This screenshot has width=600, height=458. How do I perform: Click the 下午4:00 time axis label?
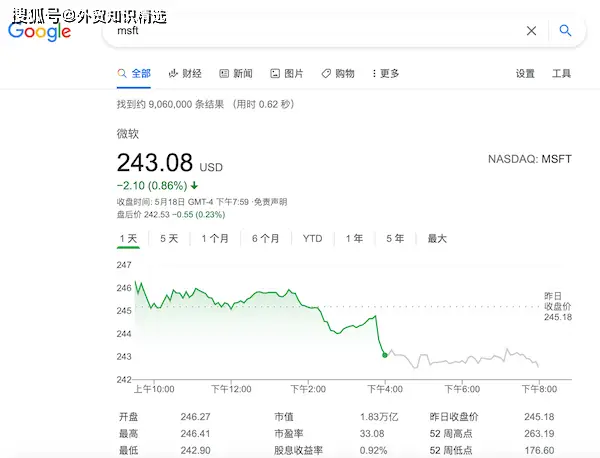[385, 389]
